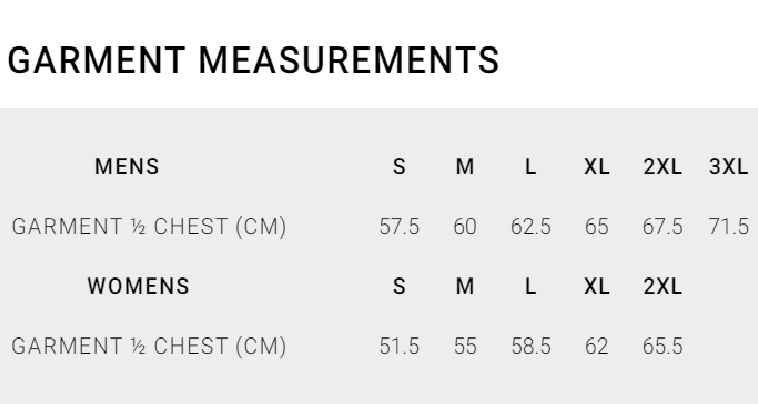Click the 62.5 chest measurement value
Viewport: 758px width, 404px height.
click(x=531, y=227)
